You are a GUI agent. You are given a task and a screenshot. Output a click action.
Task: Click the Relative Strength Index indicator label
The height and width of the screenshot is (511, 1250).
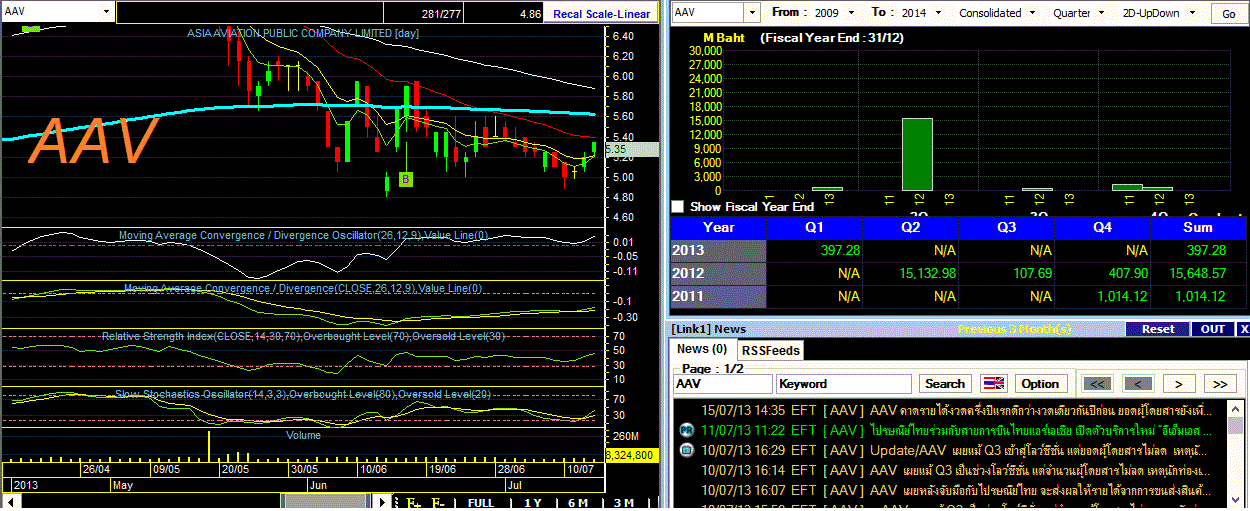click(x=304, y=336)
